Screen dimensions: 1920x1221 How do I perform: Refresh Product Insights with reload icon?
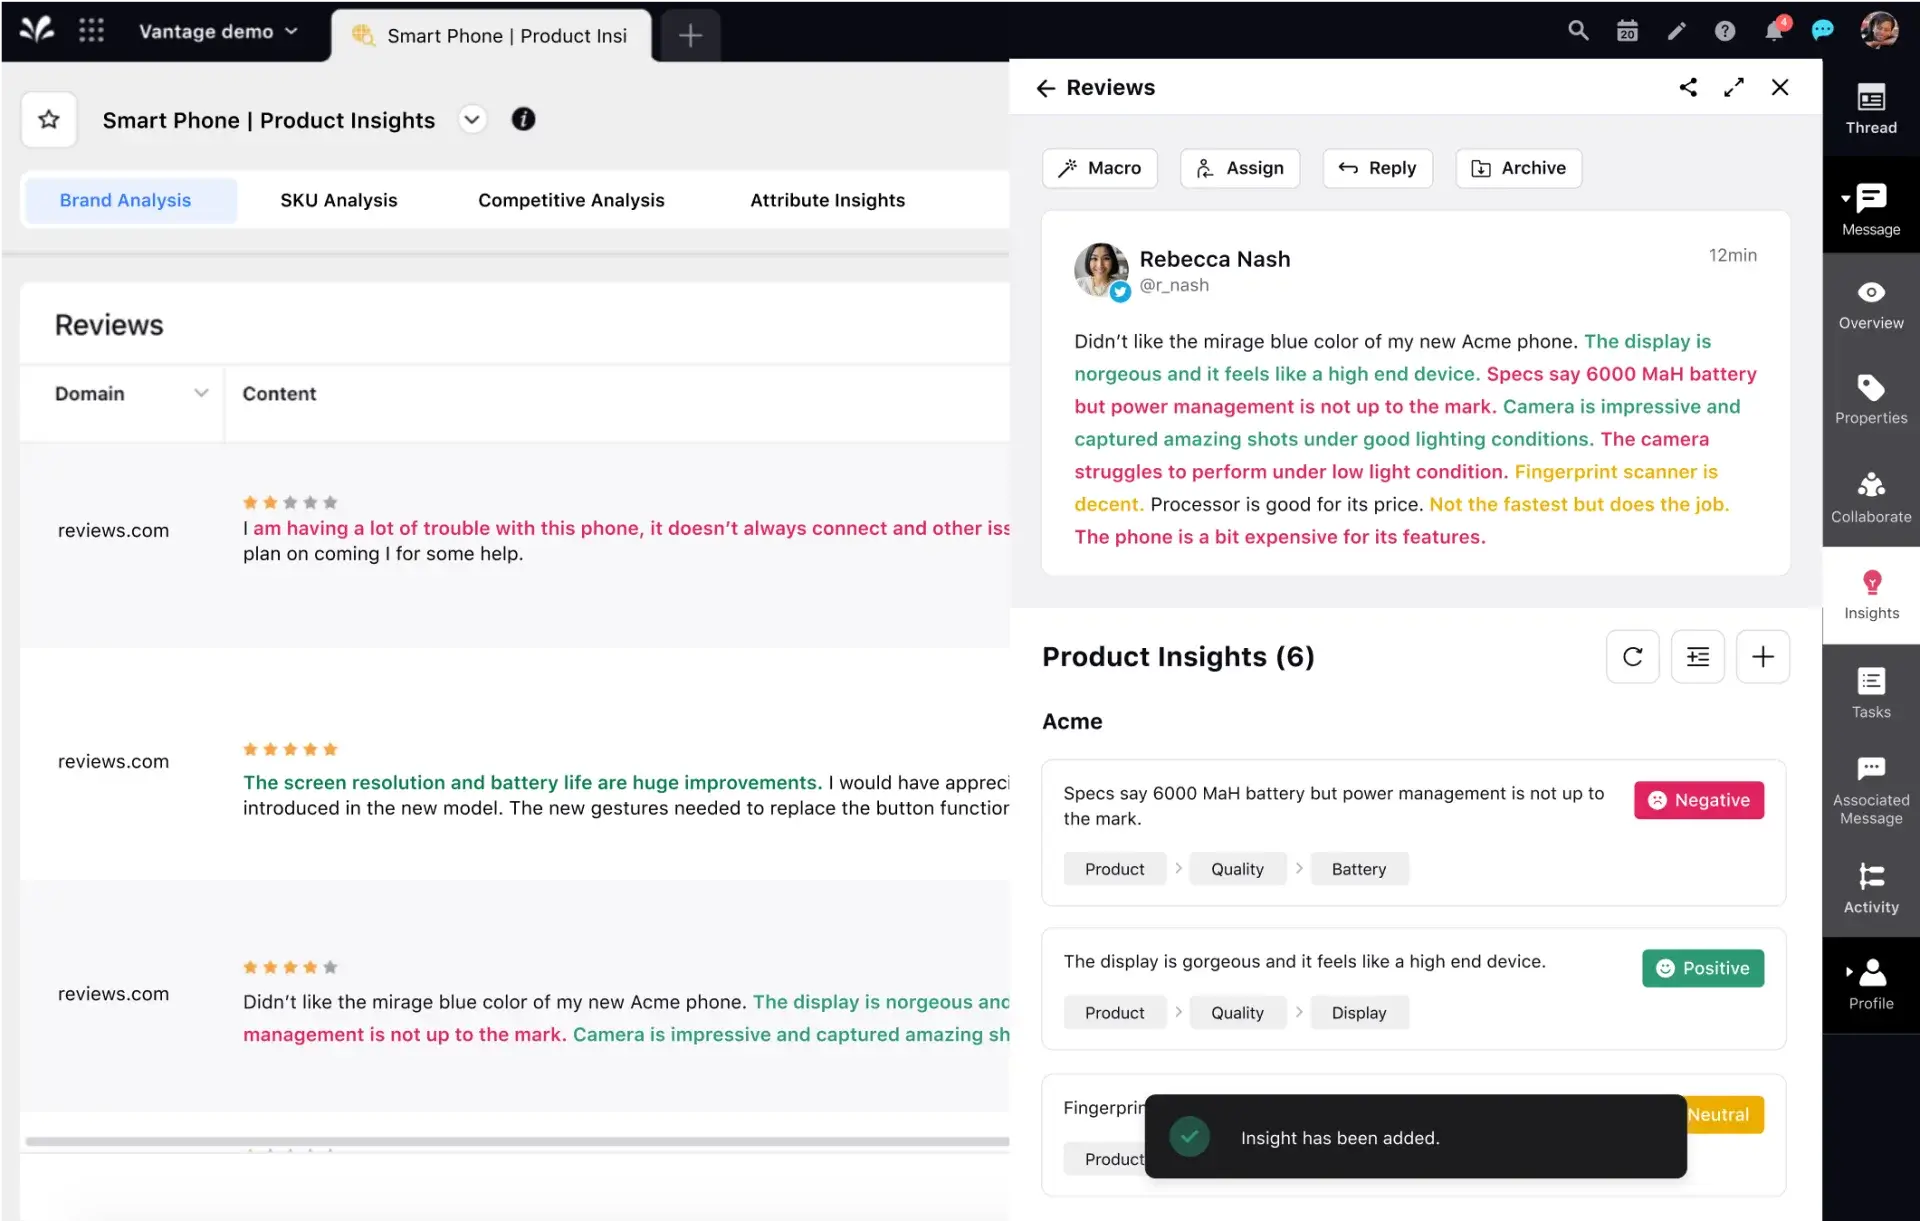tap(1632, 657)
